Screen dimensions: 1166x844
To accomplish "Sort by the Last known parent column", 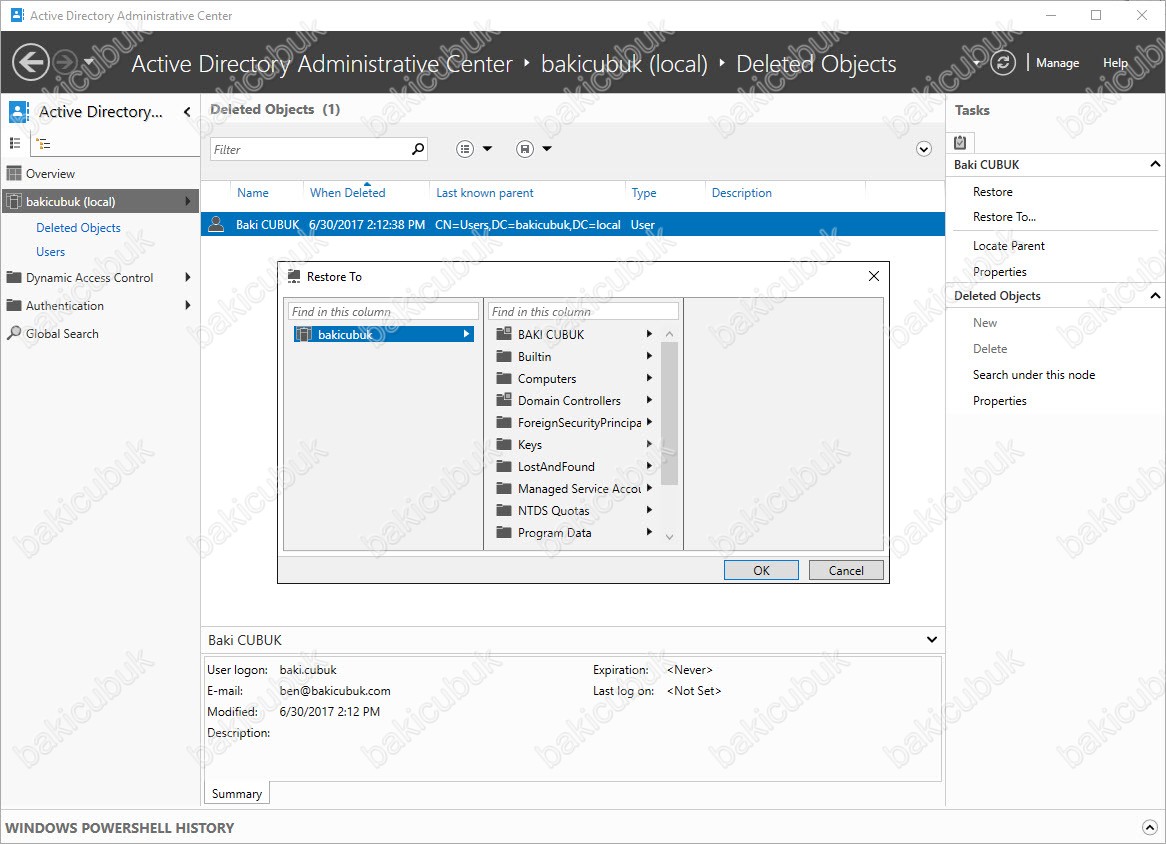I will coord(485,193).
